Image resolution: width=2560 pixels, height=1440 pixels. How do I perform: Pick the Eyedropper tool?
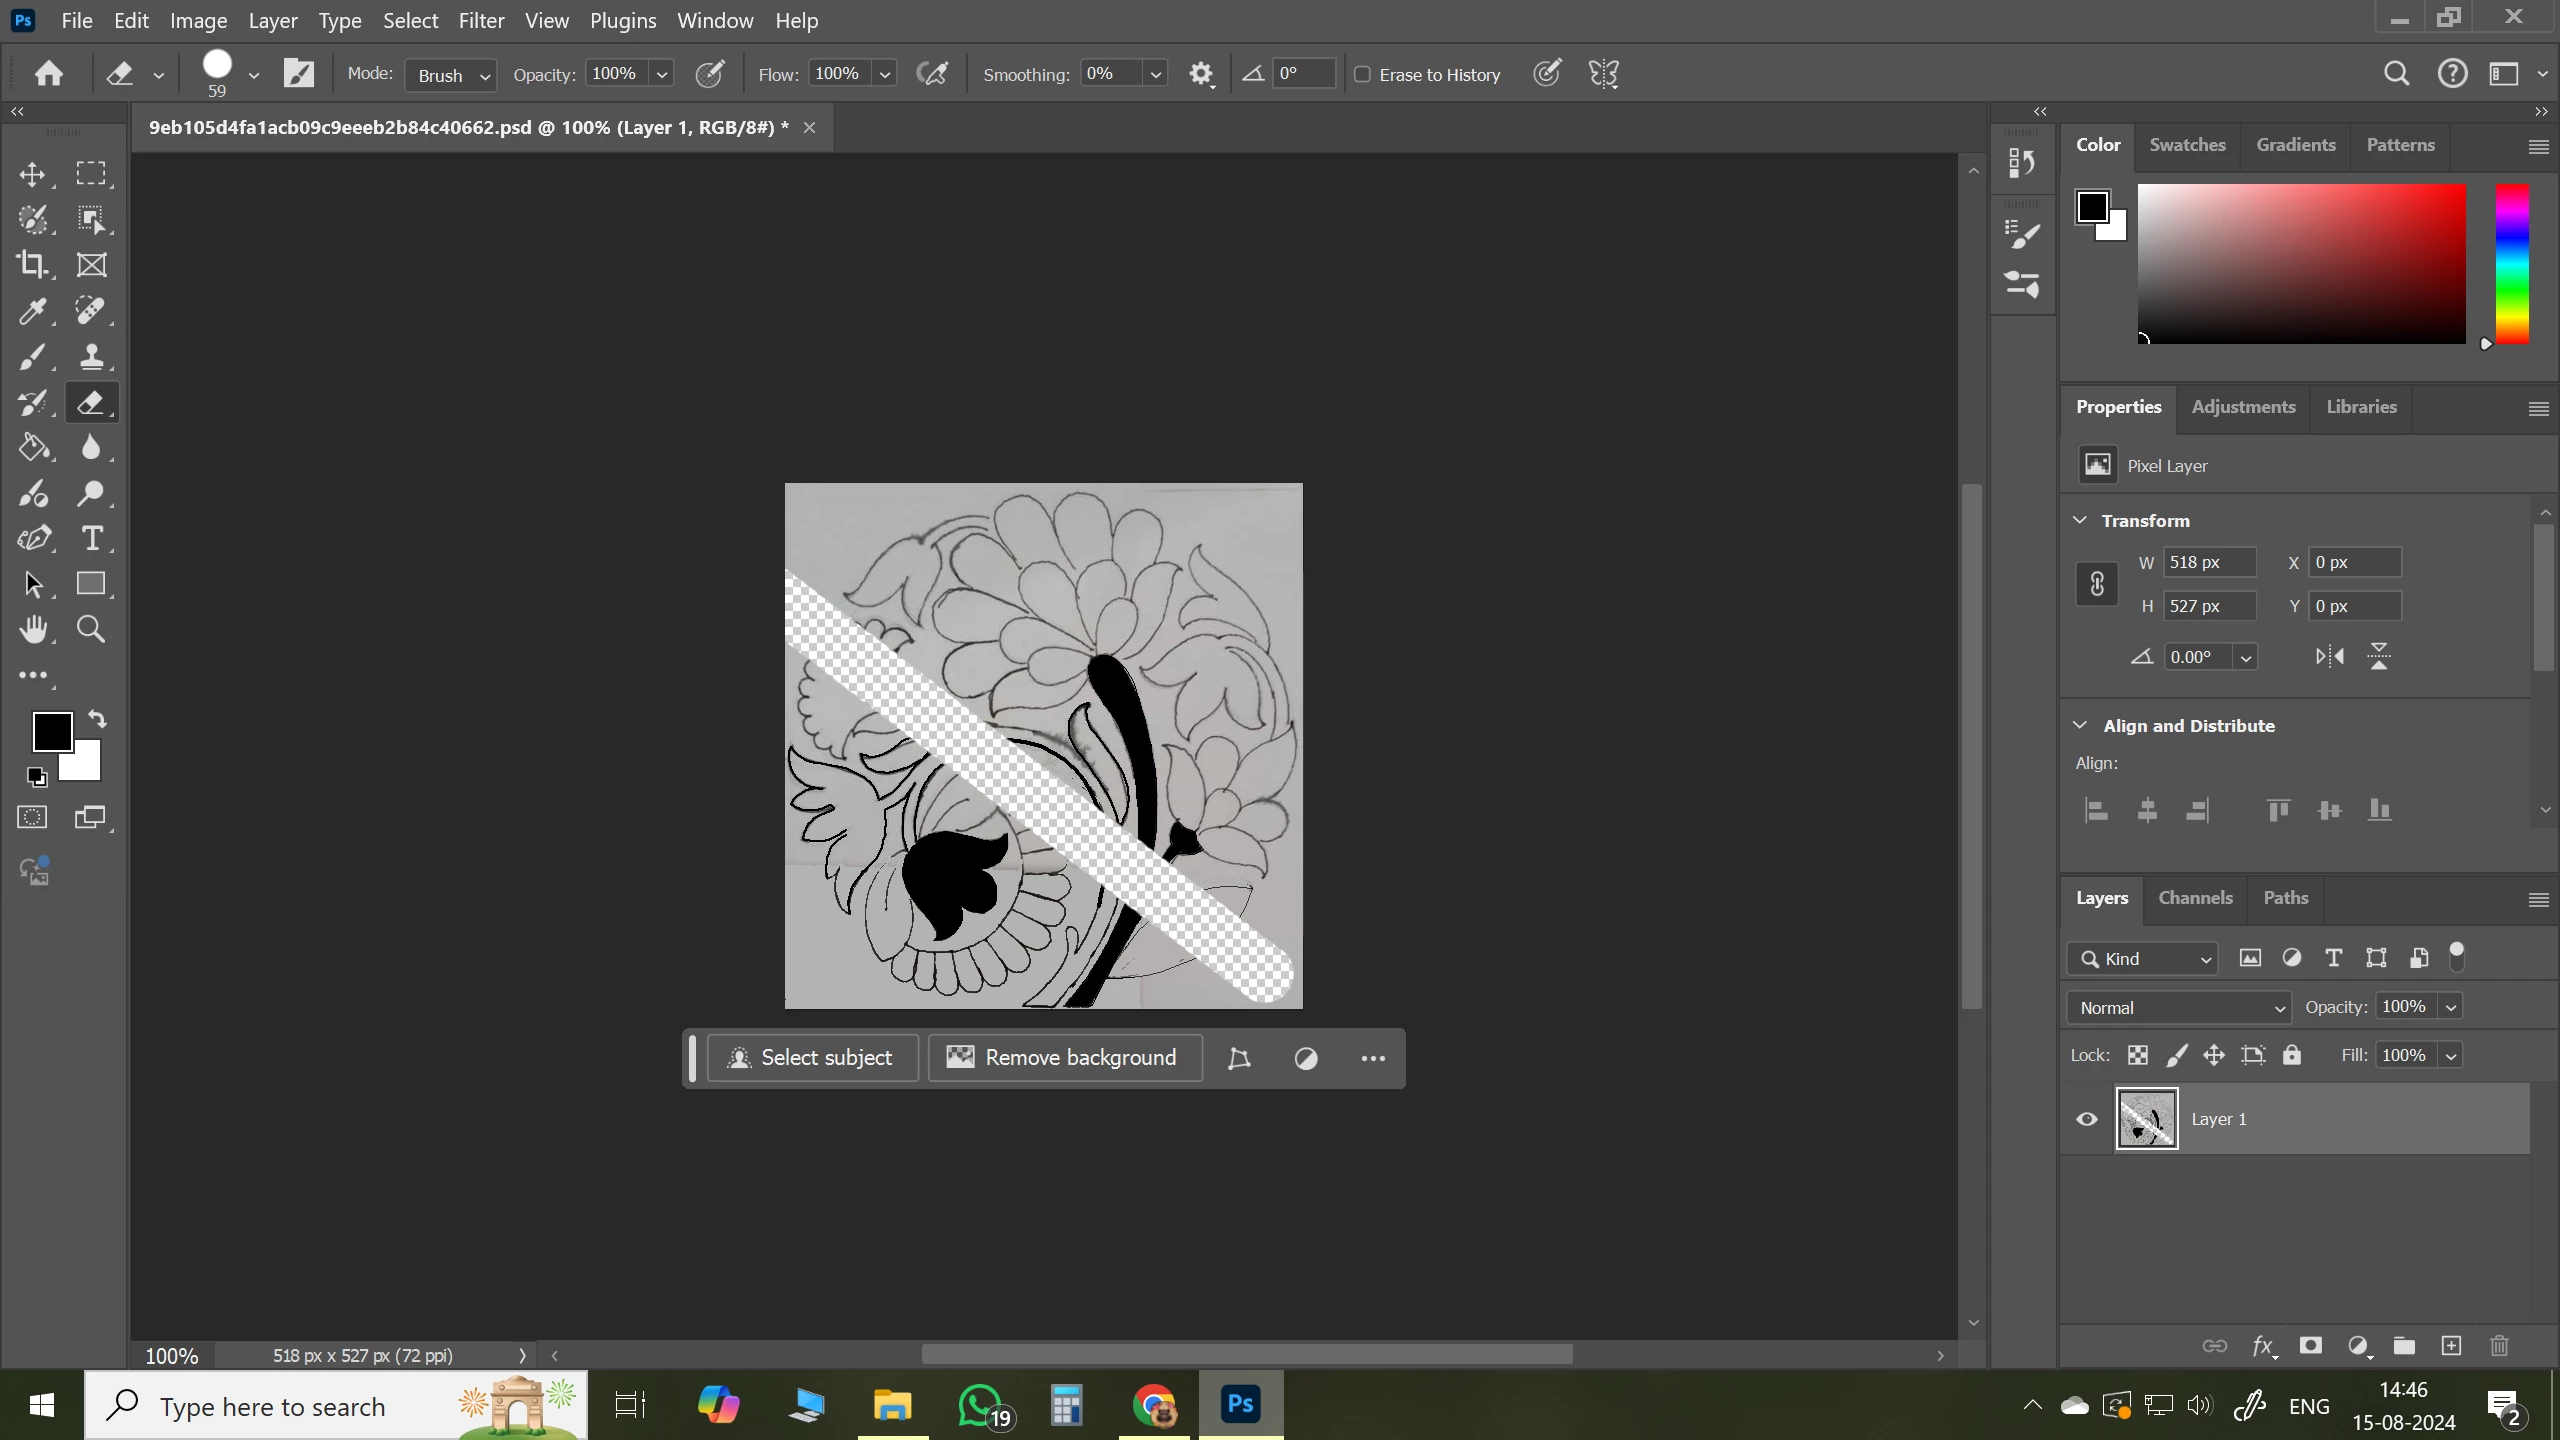[x=32, y=311]
